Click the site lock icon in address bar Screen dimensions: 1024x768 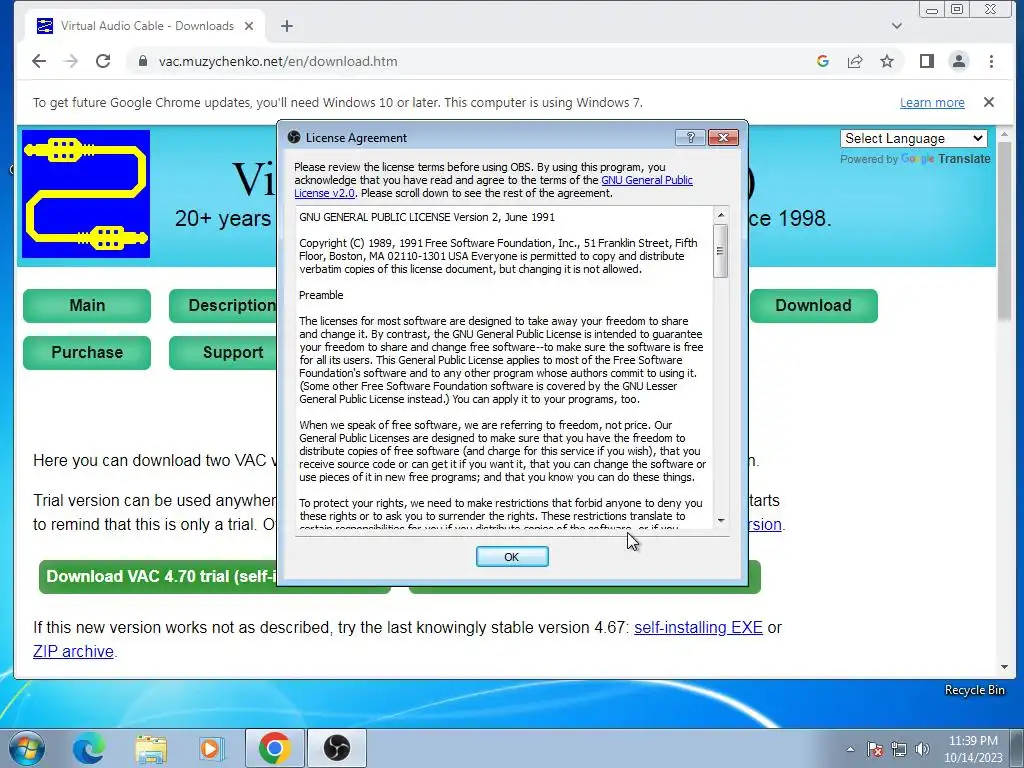click(142, 61)
